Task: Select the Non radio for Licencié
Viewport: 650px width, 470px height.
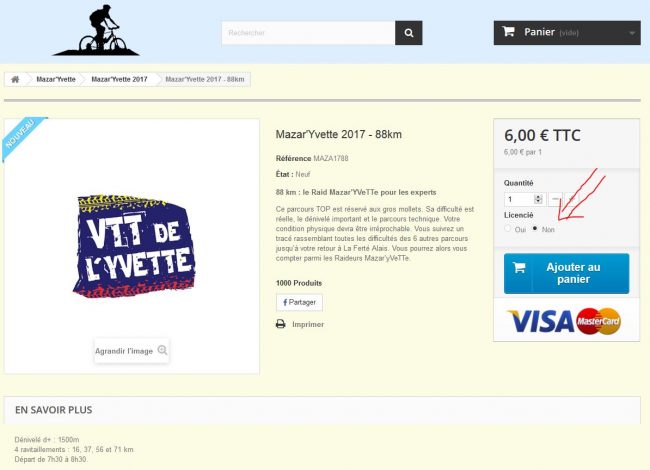Action: pos(535,229)
